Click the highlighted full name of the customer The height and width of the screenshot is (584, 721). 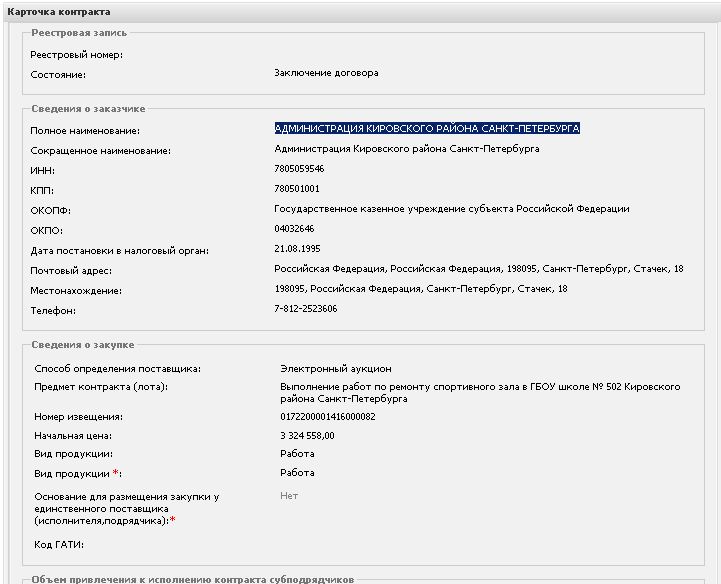click(x=427, y=129)
